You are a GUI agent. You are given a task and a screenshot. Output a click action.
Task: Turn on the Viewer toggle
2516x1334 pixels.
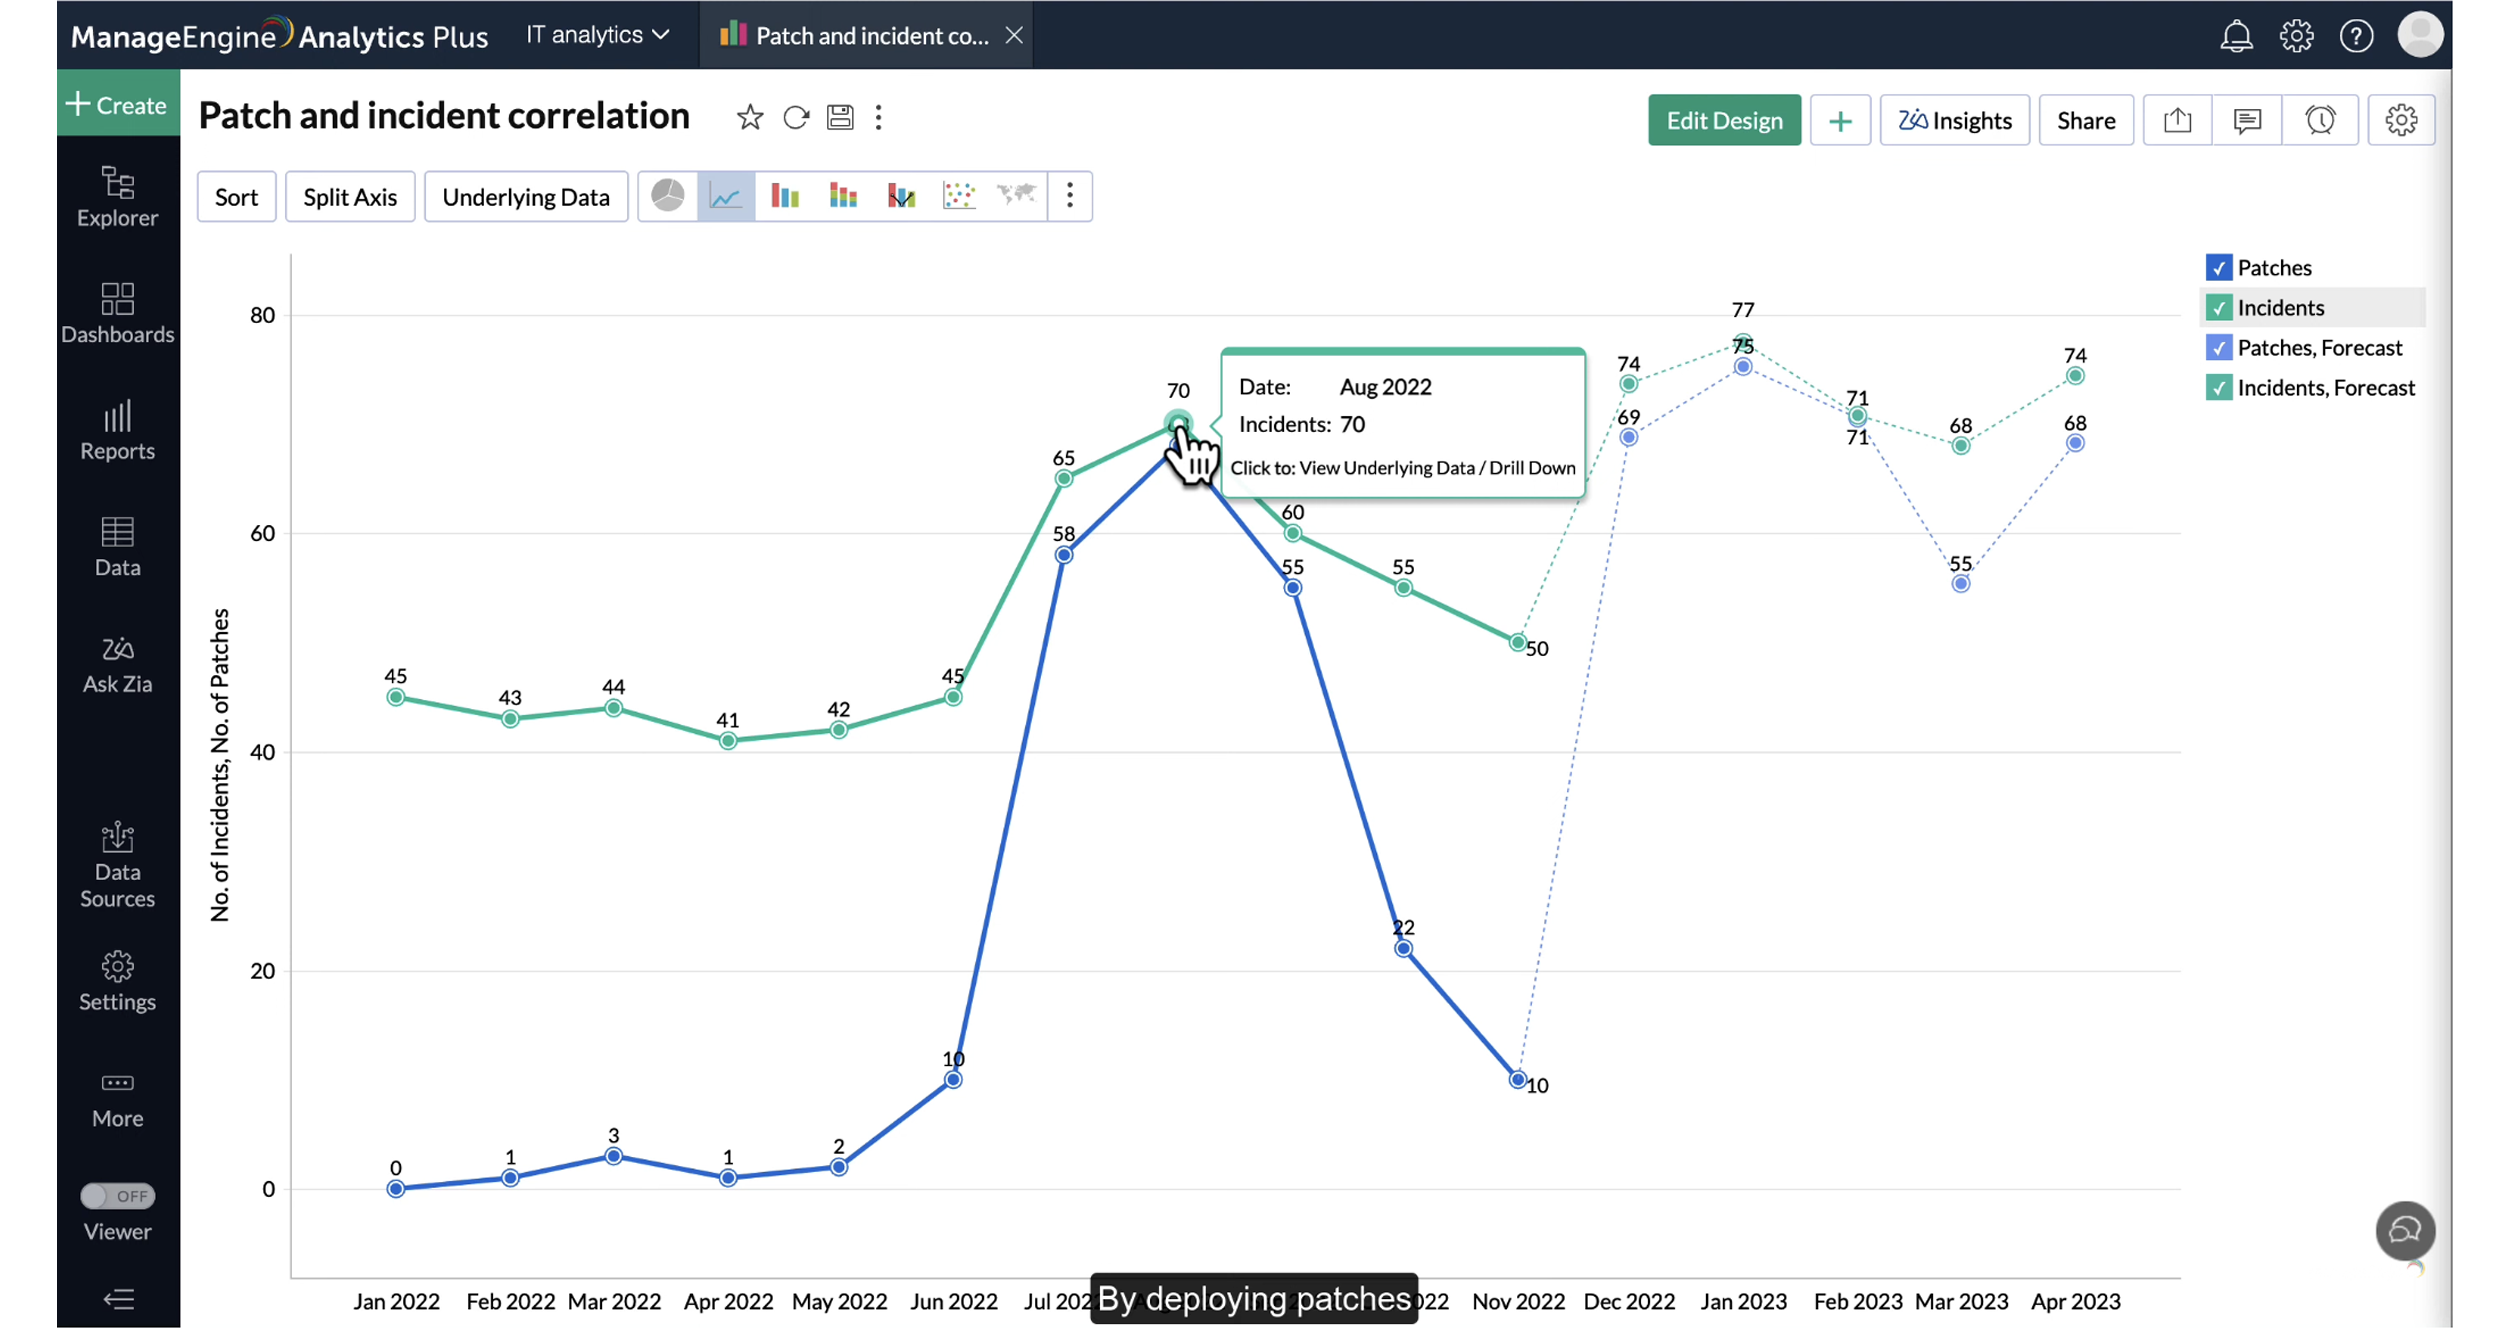point(117,1197)
